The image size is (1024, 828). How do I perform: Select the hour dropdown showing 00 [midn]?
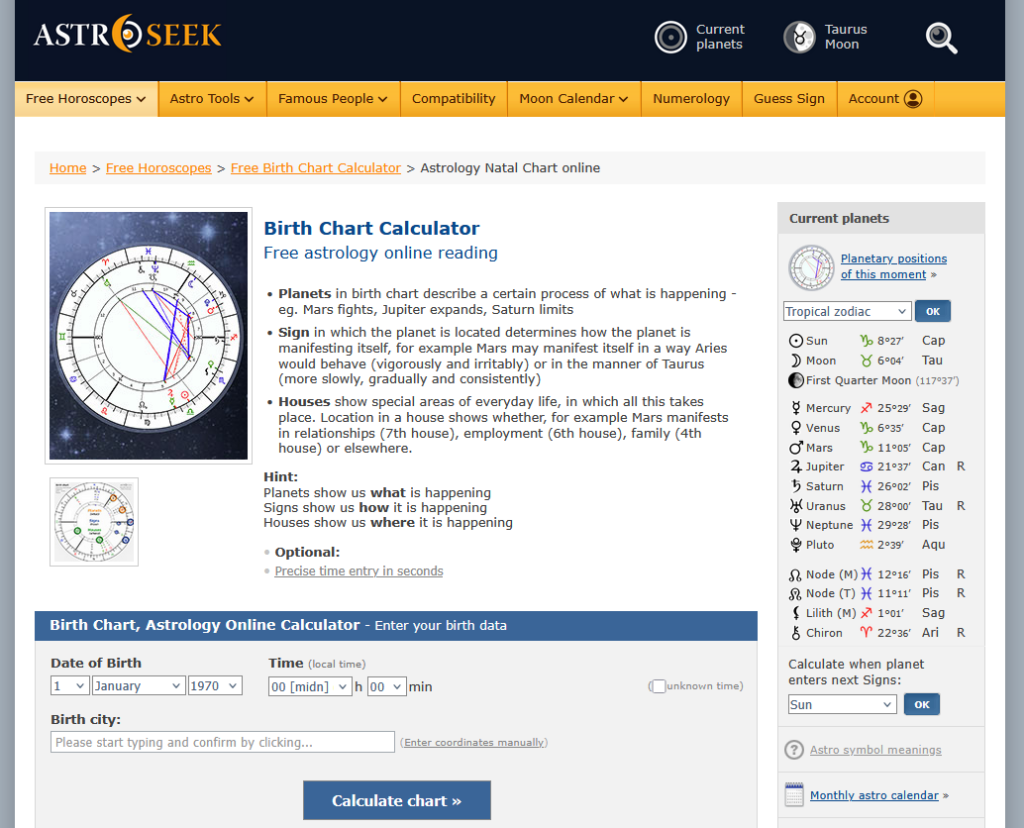point(310,686)
